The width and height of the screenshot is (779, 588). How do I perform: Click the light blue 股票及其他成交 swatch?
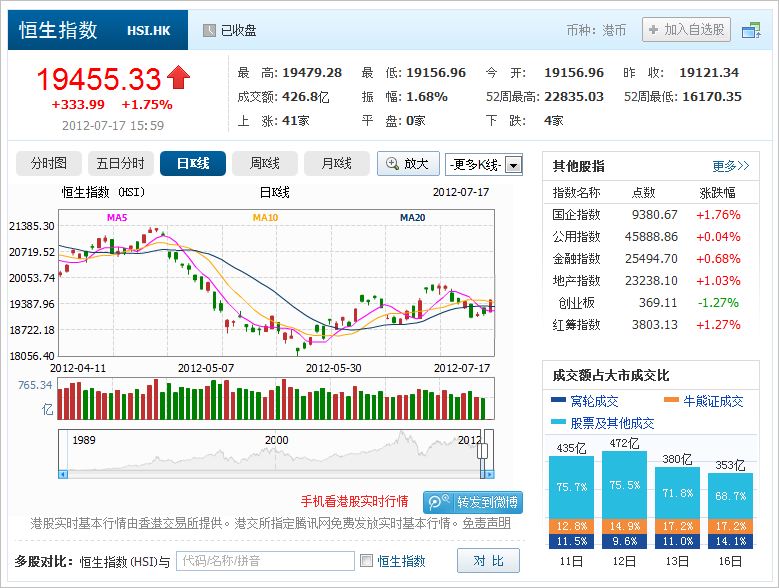pyautogui.click(x=558, y=422)
